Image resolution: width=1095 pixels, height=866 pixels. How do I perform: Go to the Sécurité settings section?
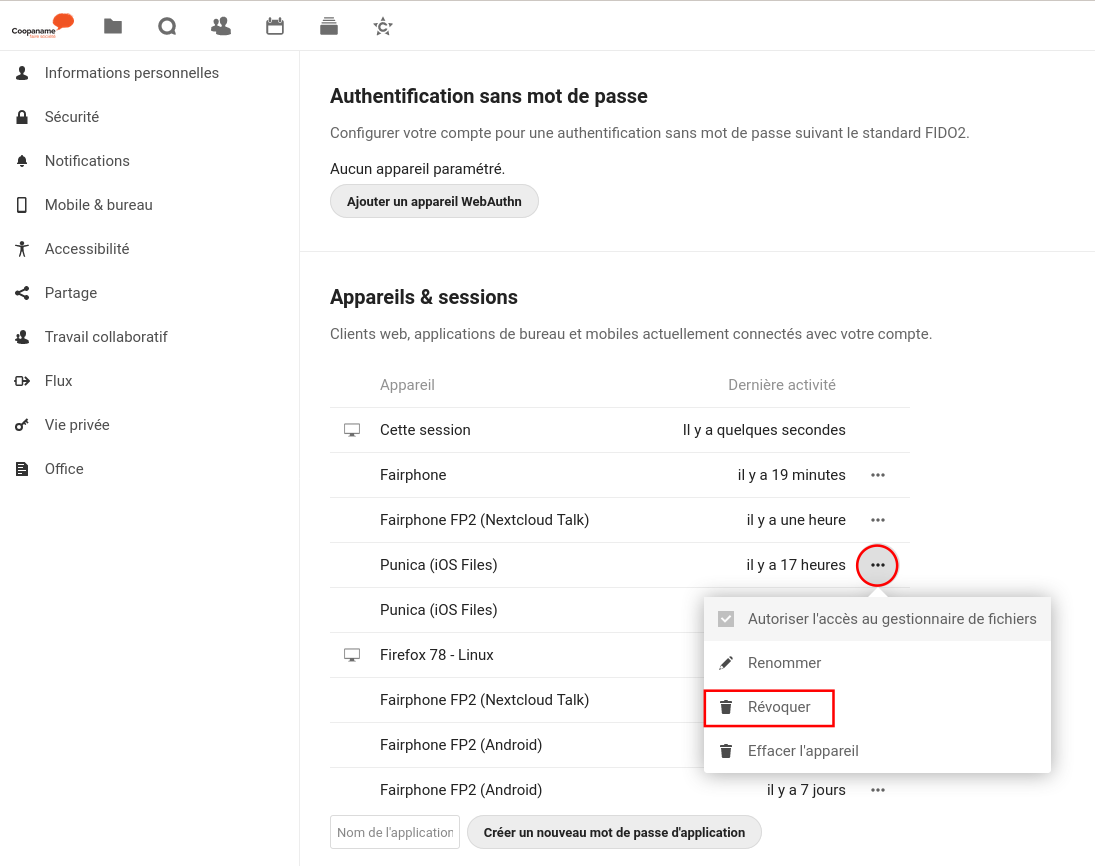point(72,117)
